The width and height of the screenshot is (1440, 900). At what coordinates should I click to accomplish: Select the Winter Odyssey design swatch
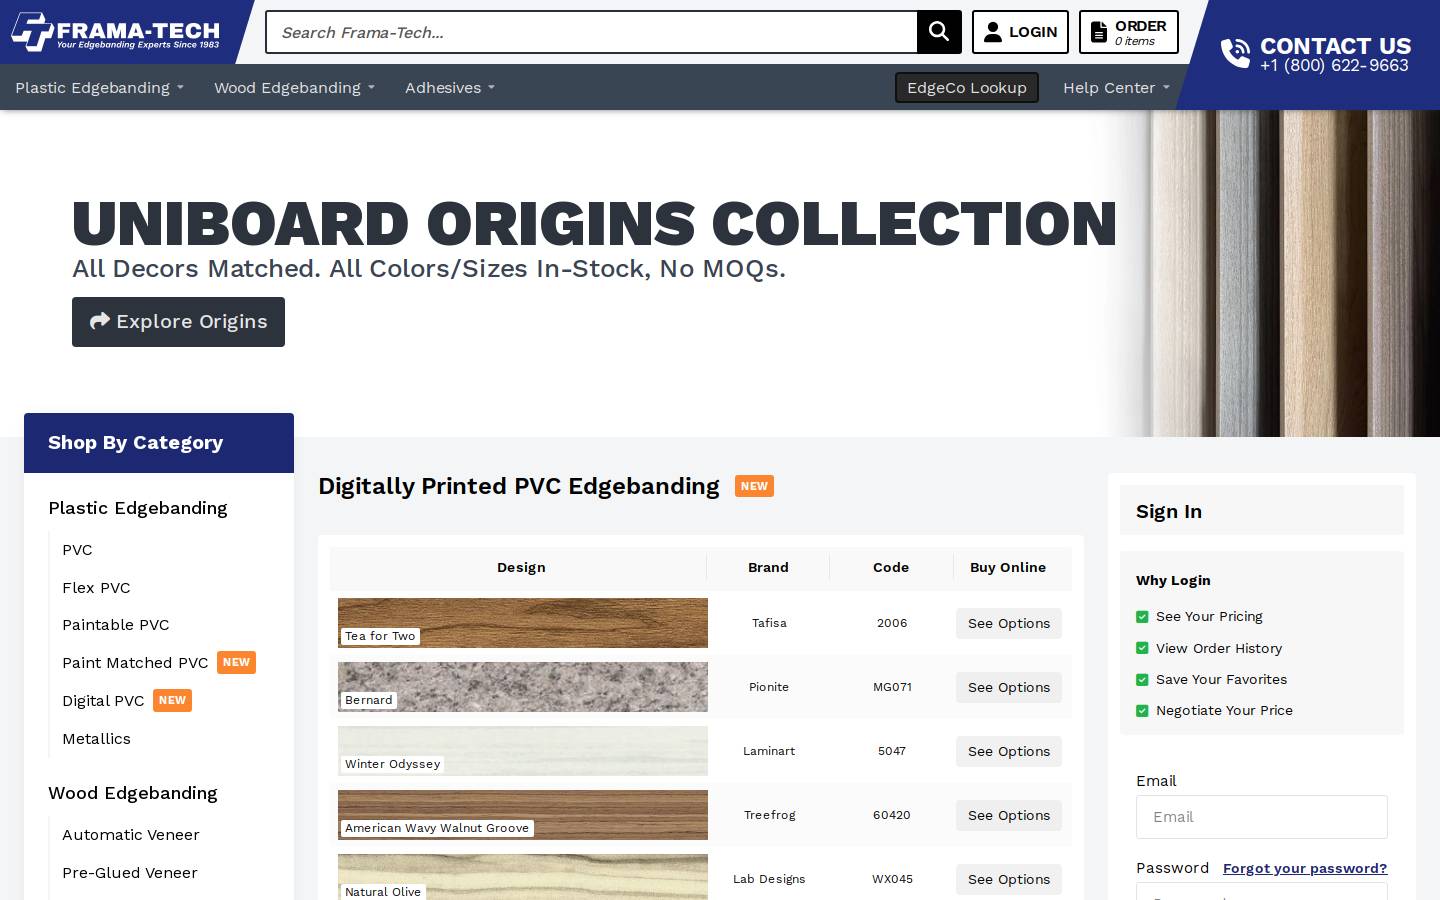coord(523,751)
